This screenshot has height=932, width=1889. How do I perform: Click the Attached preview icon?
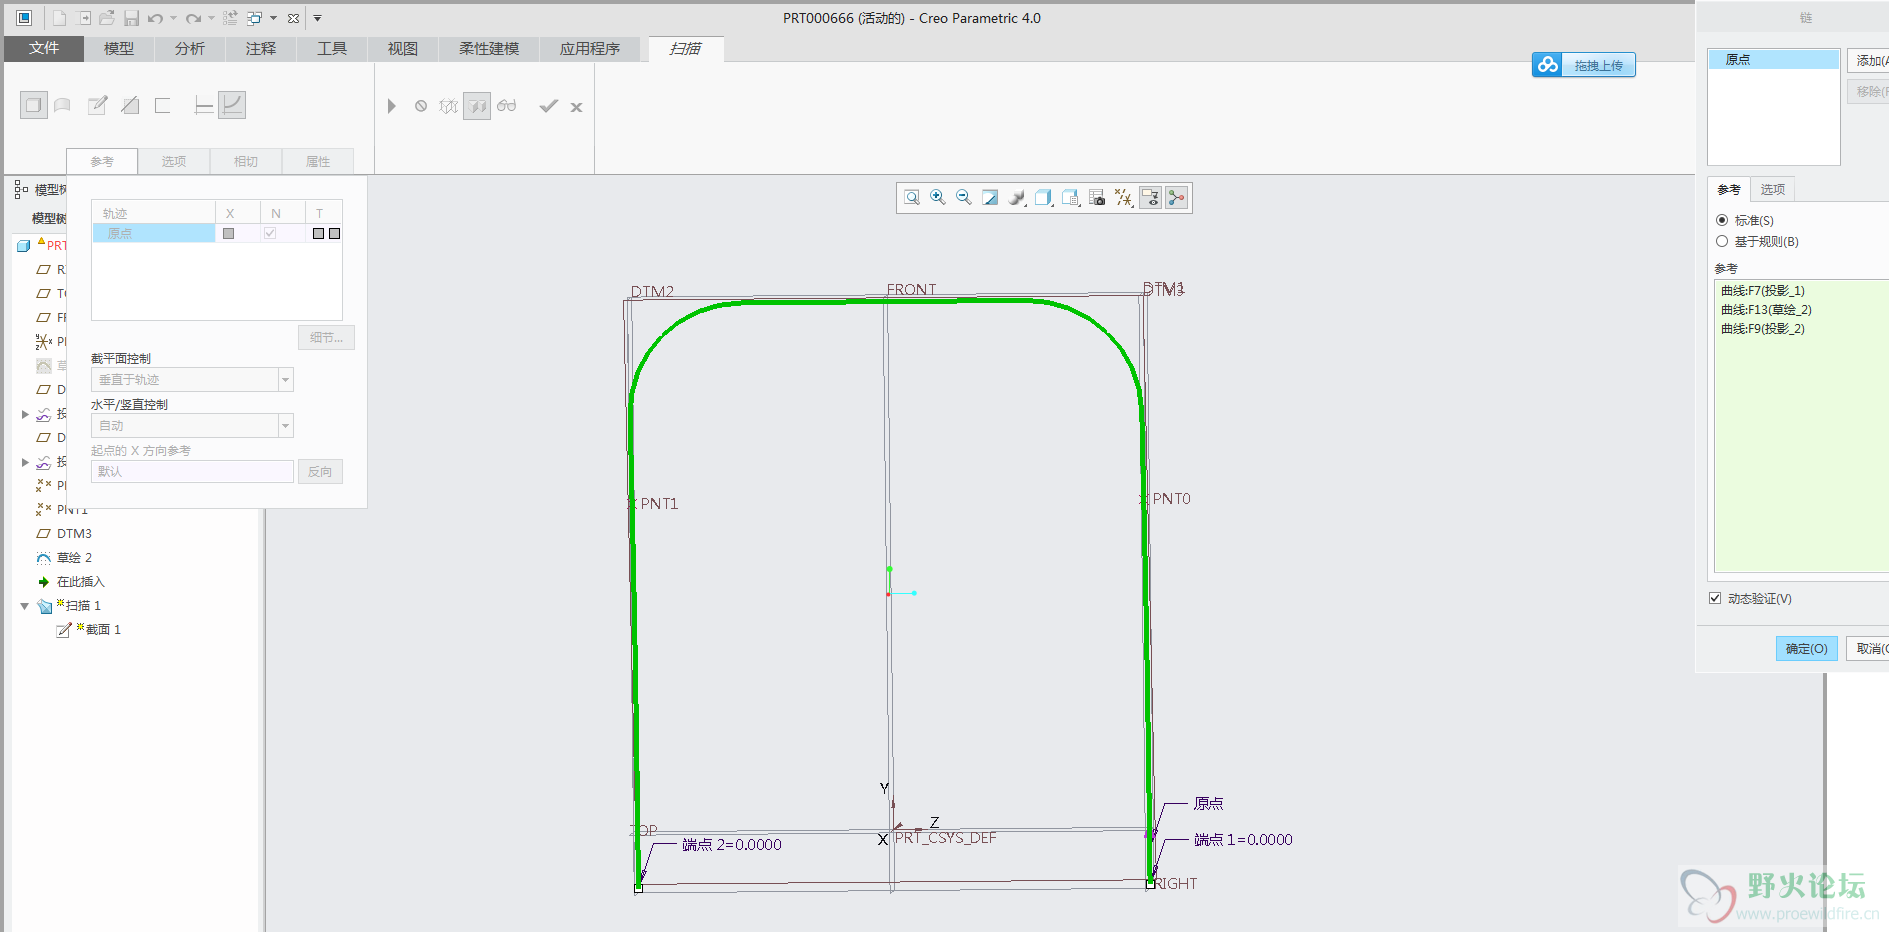pyautogui.click(x=477, y=106)
